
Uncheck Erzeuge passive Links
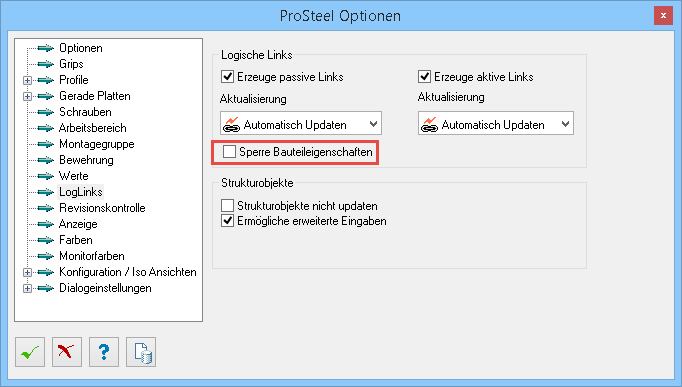point(227,77)
